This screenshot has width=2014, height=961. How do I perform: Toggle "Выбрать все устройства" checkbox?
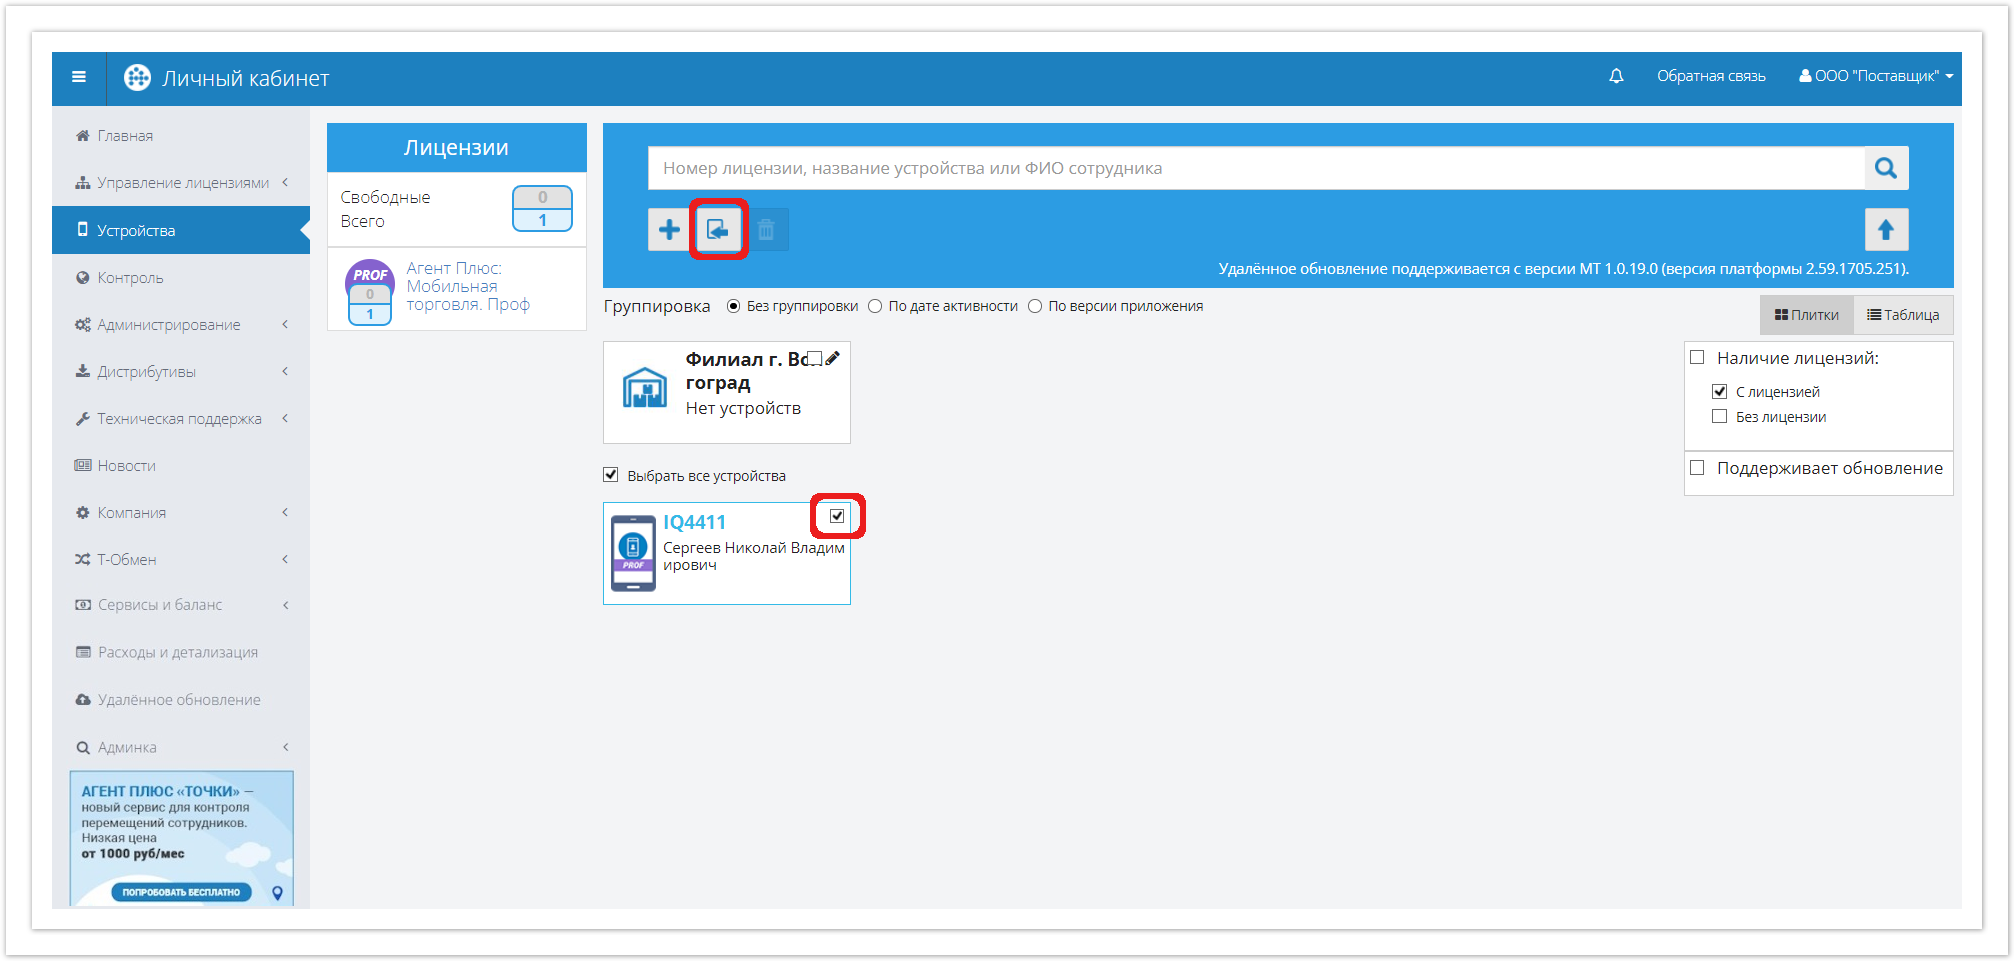(x=611, y=475)
